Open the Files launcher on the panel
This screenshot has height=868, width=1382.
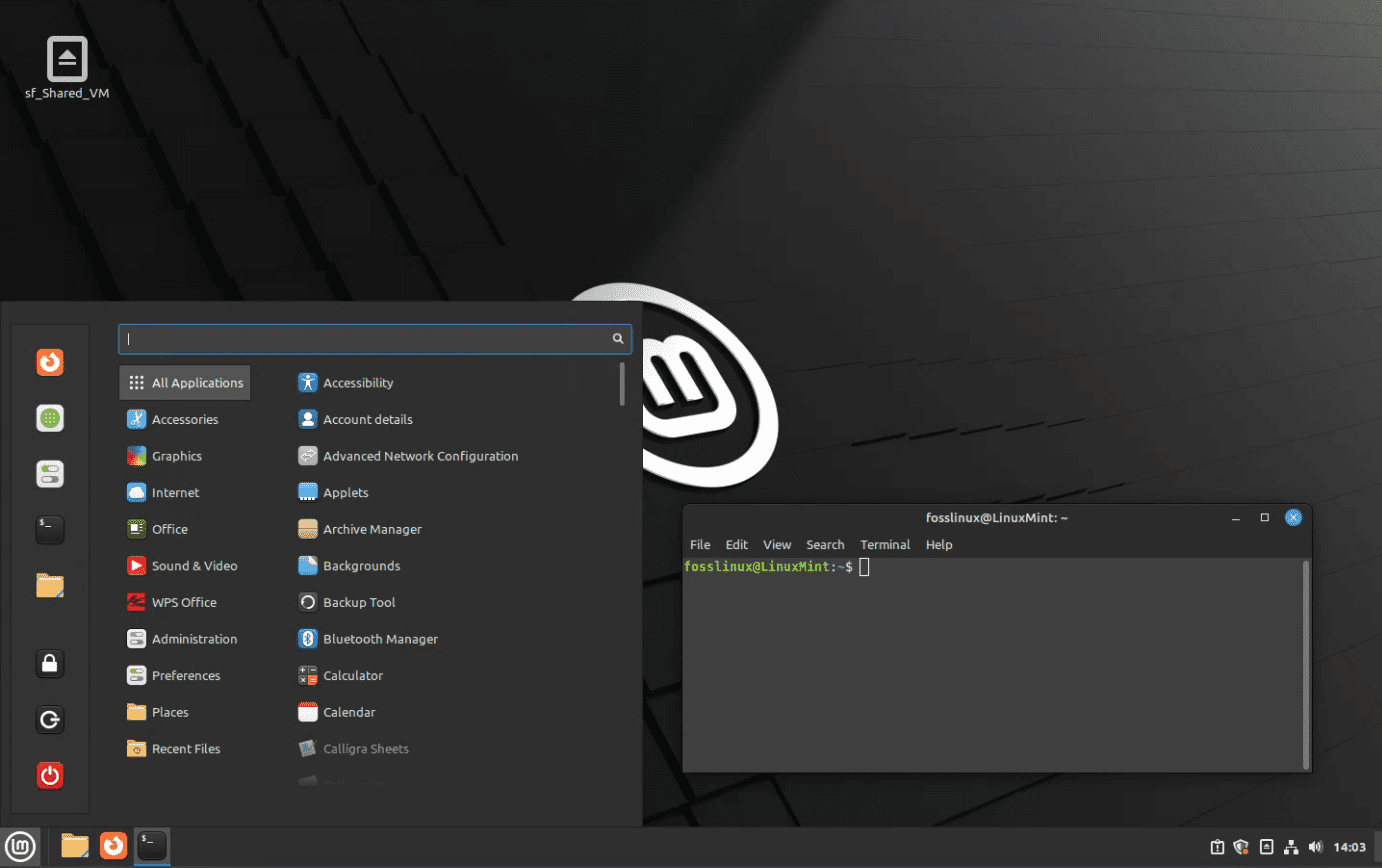[x=75, y=846]
